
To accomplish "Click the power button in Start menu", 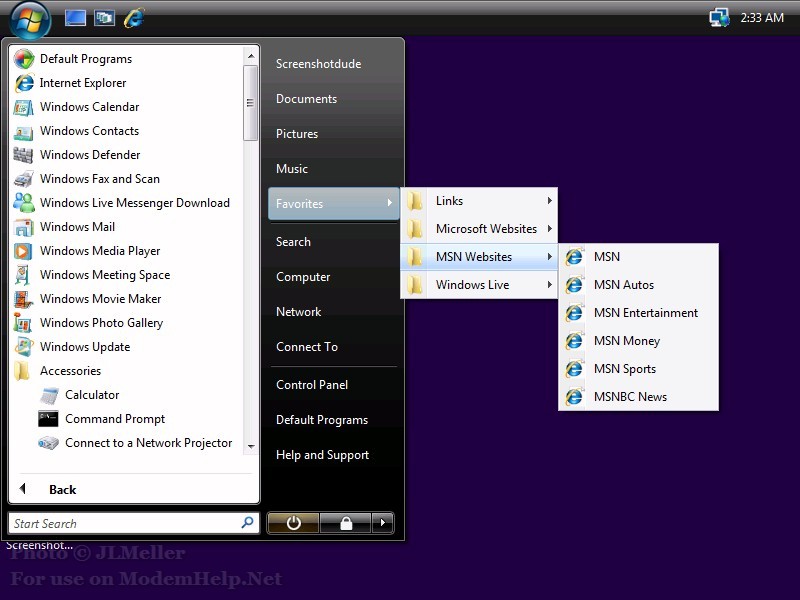I will (293, 523).
